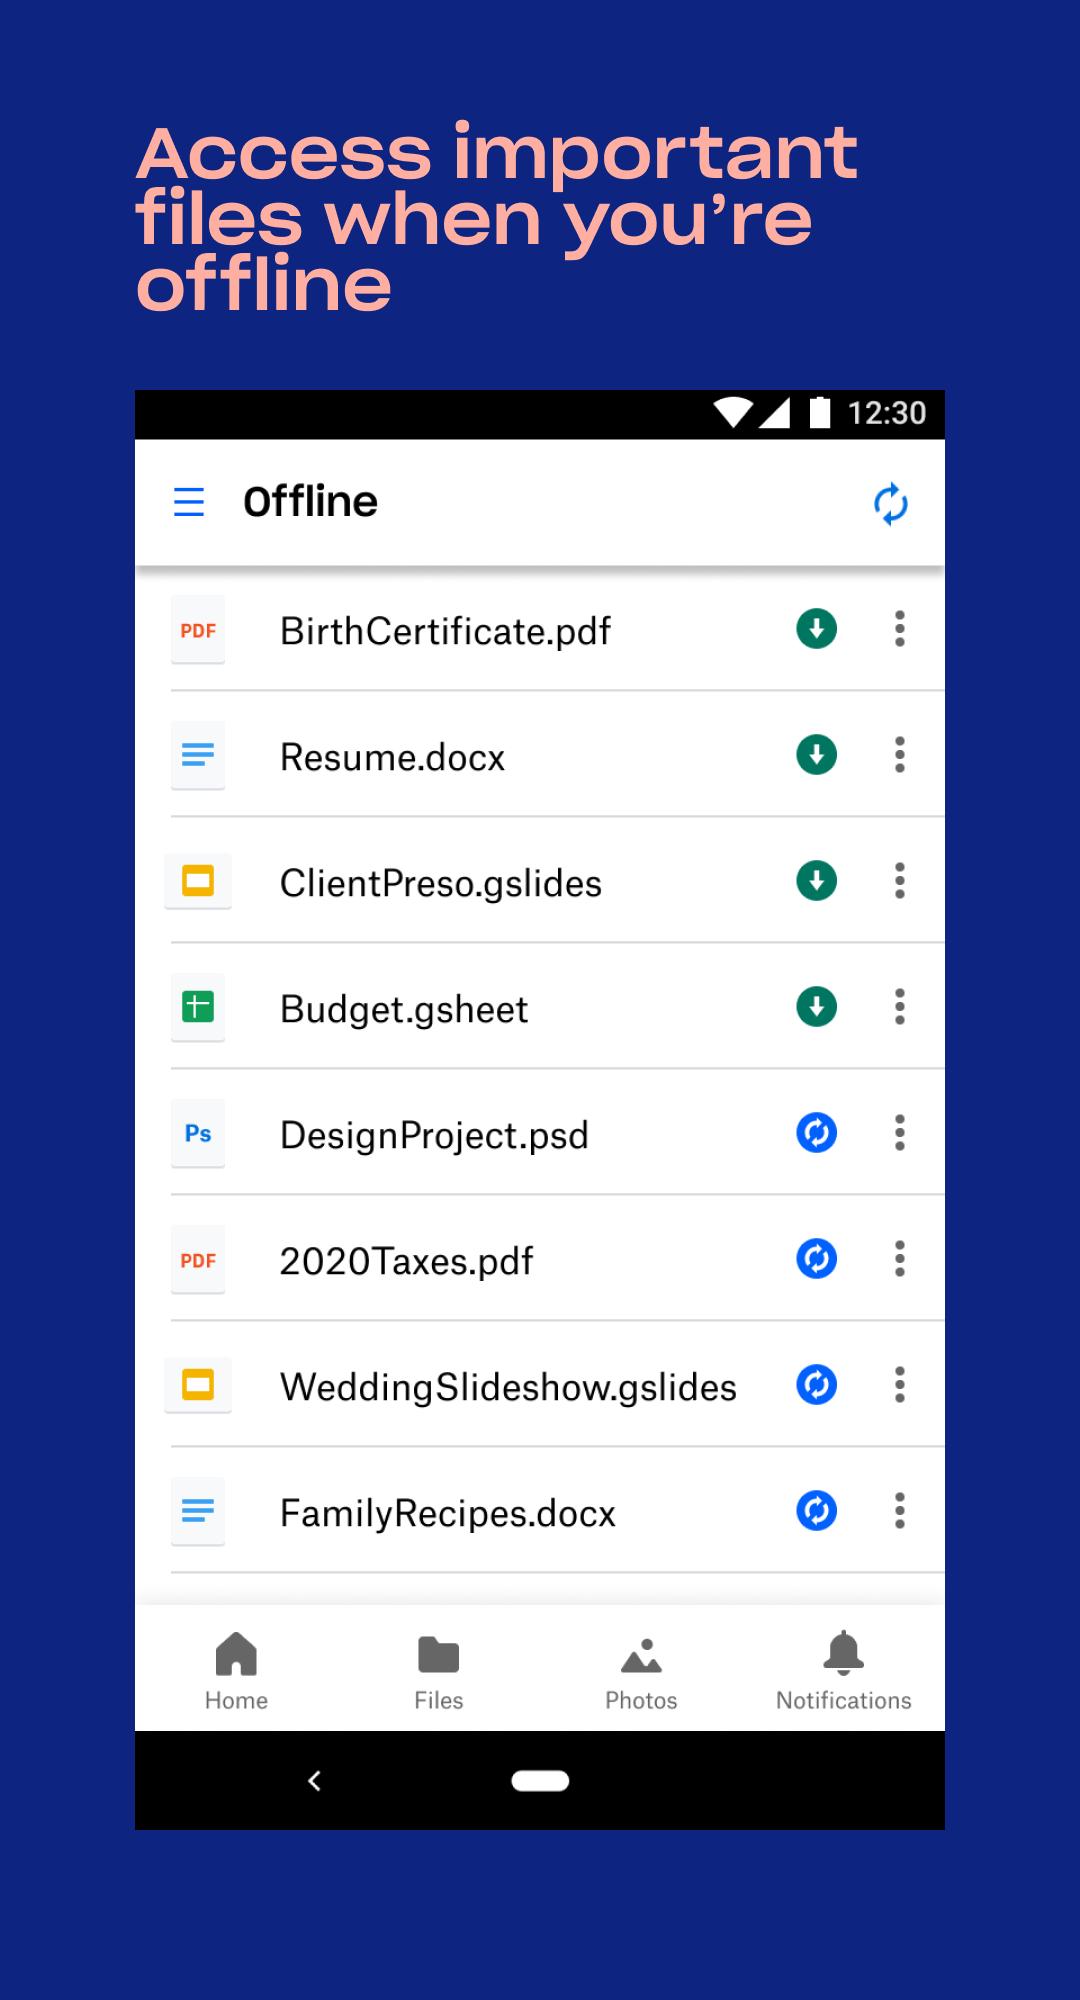Tap green downloaded badge on ClientPreso.gslides
This screenshot has height=2000, width=1080.
[x=817, y=881]
